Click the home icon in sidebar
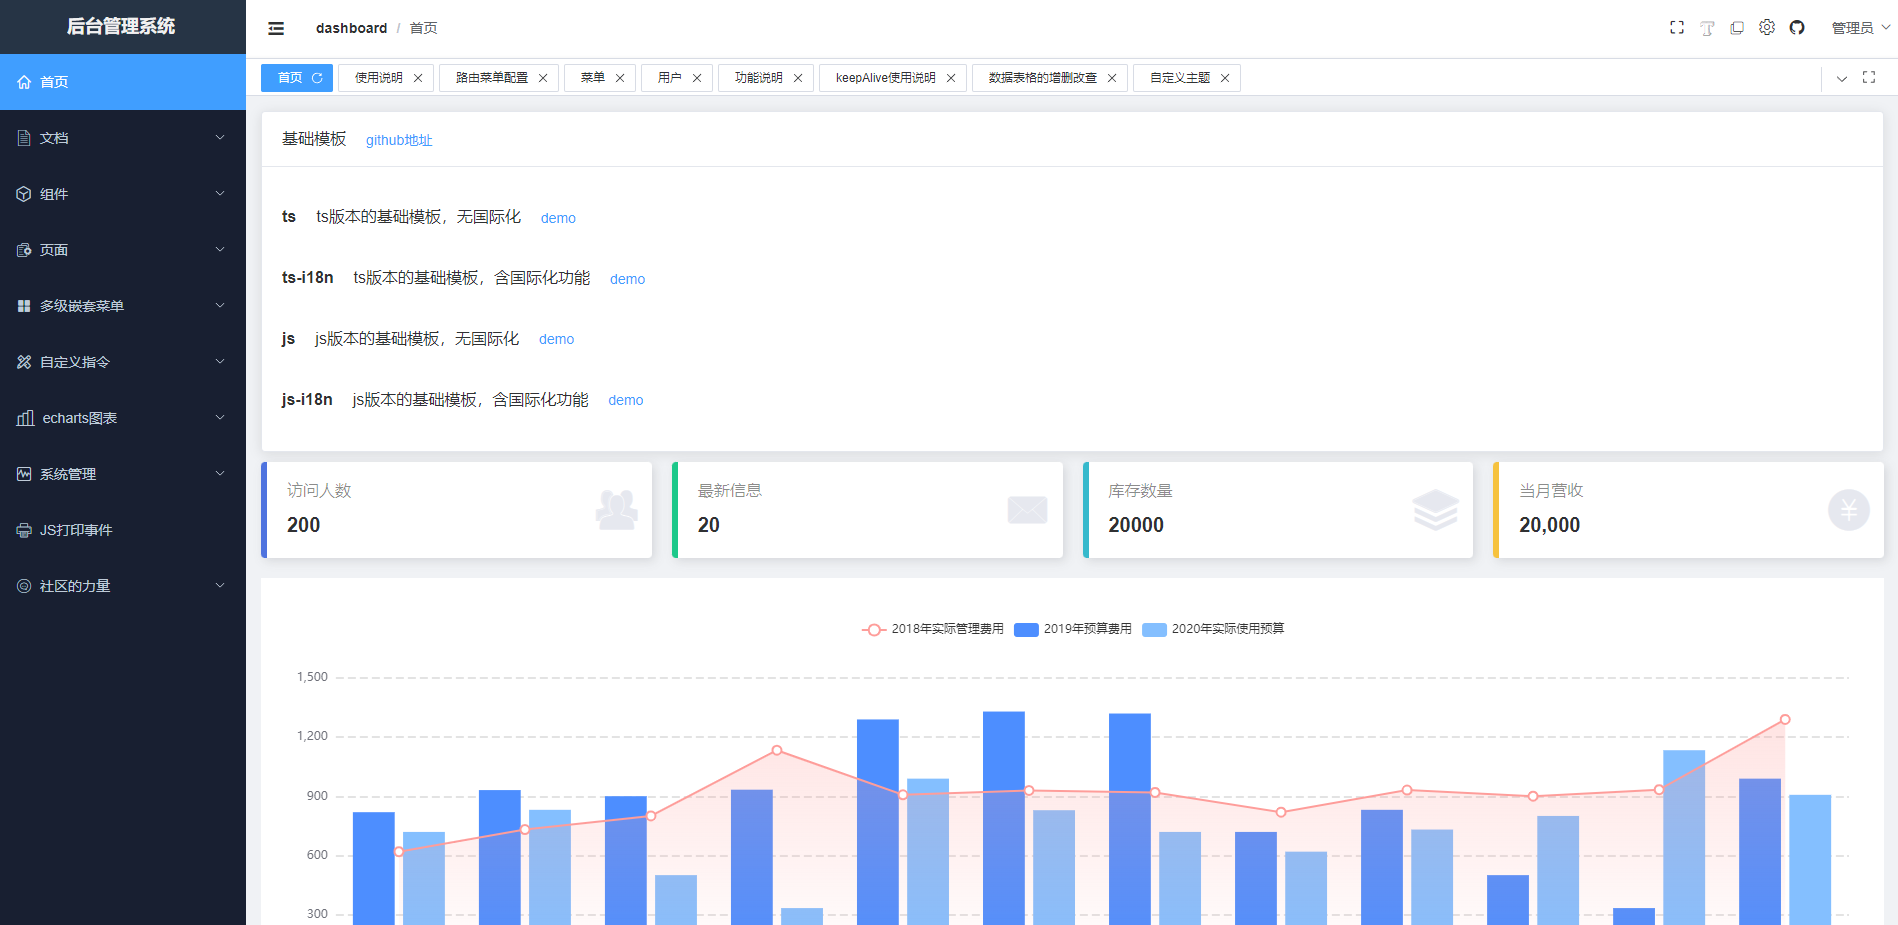The image size is (1898, 925). (24, 82)
